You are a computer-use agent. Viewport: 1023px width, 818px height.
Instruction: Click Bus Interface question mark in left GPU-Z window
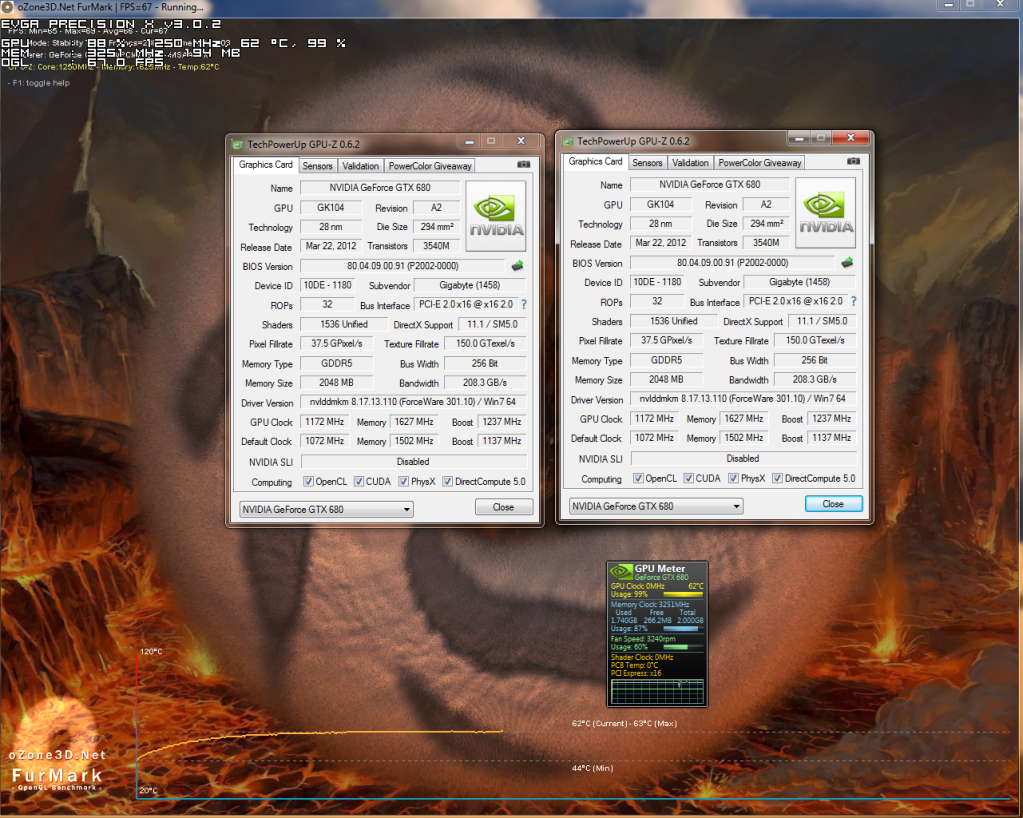click(524, 305)
